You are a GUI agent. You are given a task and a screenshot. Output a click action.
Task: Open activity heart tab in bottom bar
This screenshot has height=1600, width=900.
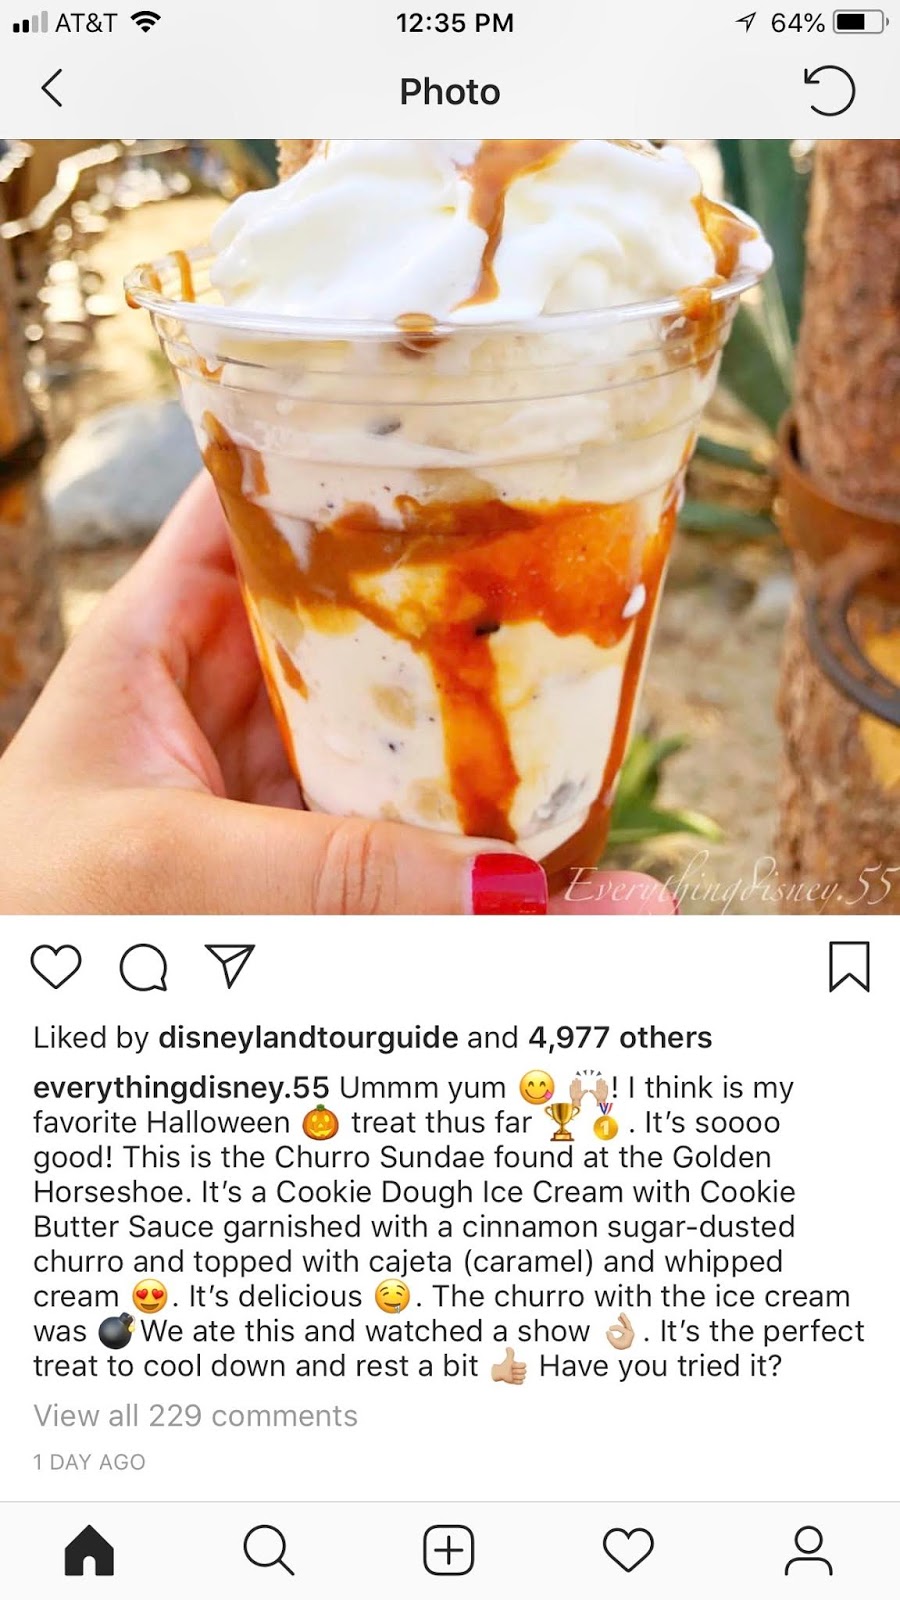[628, 1550]
